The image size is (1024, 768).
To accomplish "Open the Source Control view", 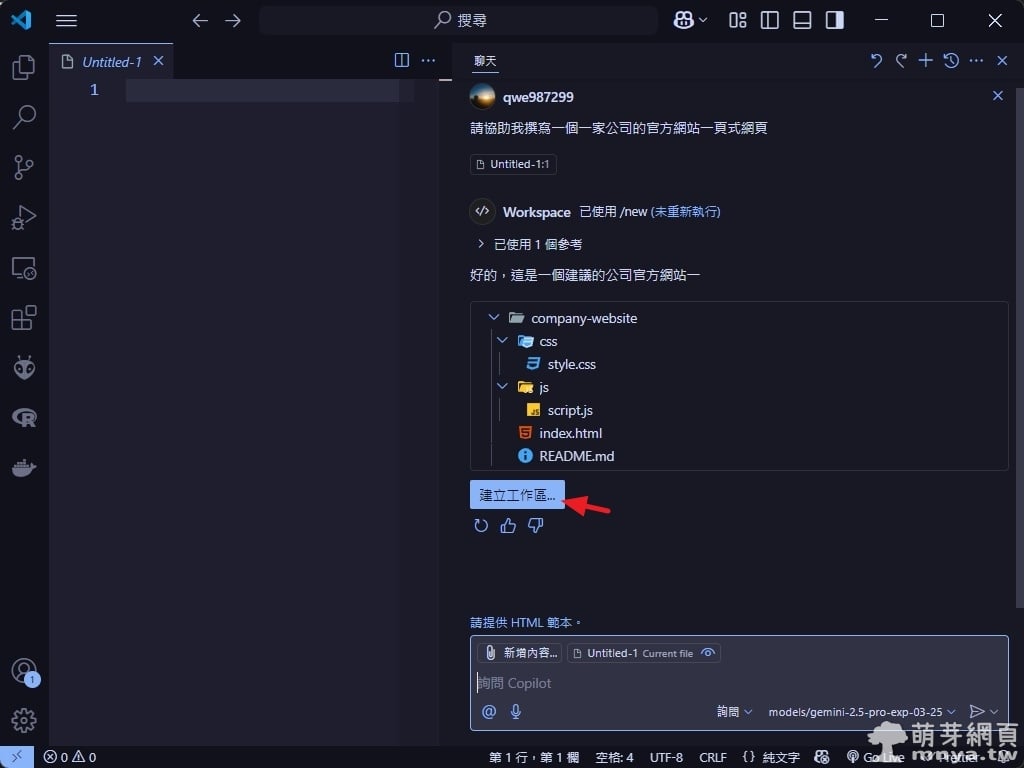I will coord(24,167).
